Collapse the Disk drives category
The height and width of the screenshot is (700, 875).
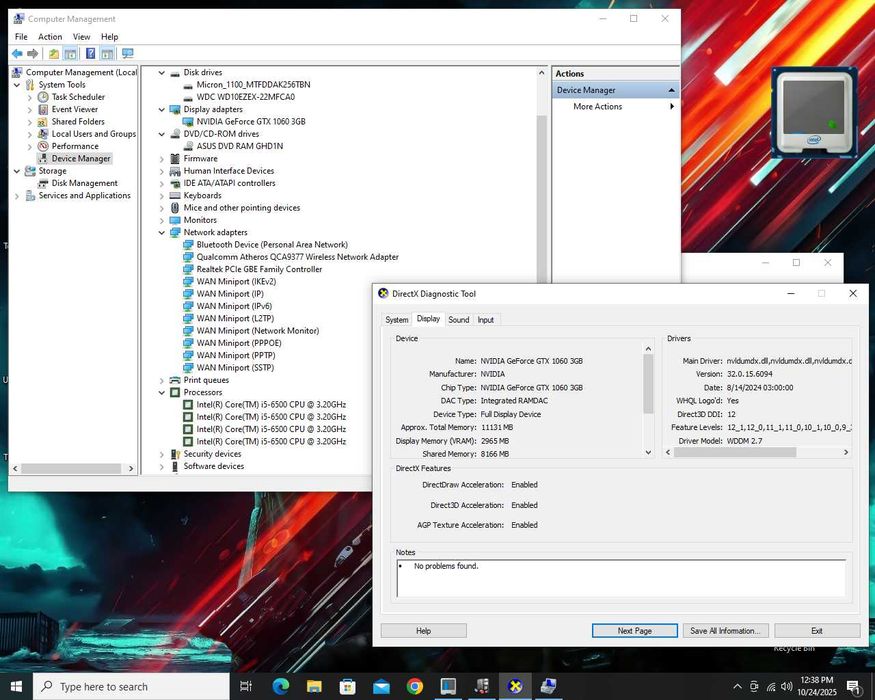161,73
